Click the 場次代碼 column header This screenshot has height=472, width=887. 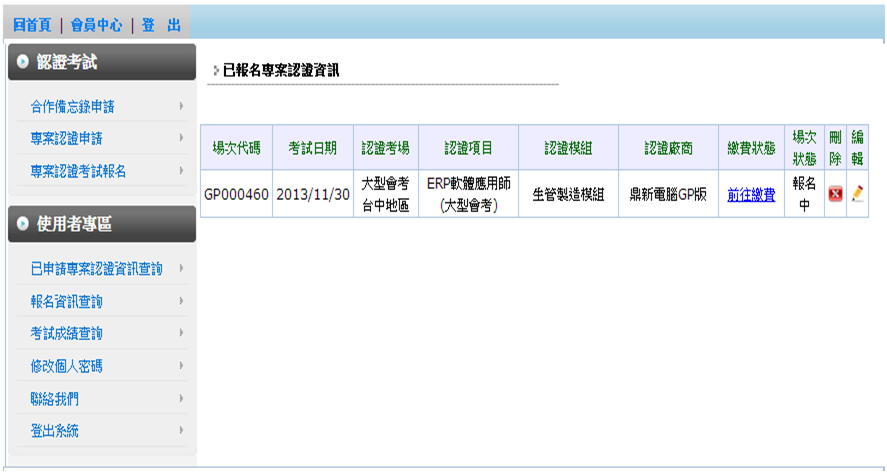(x=236, y=148)
